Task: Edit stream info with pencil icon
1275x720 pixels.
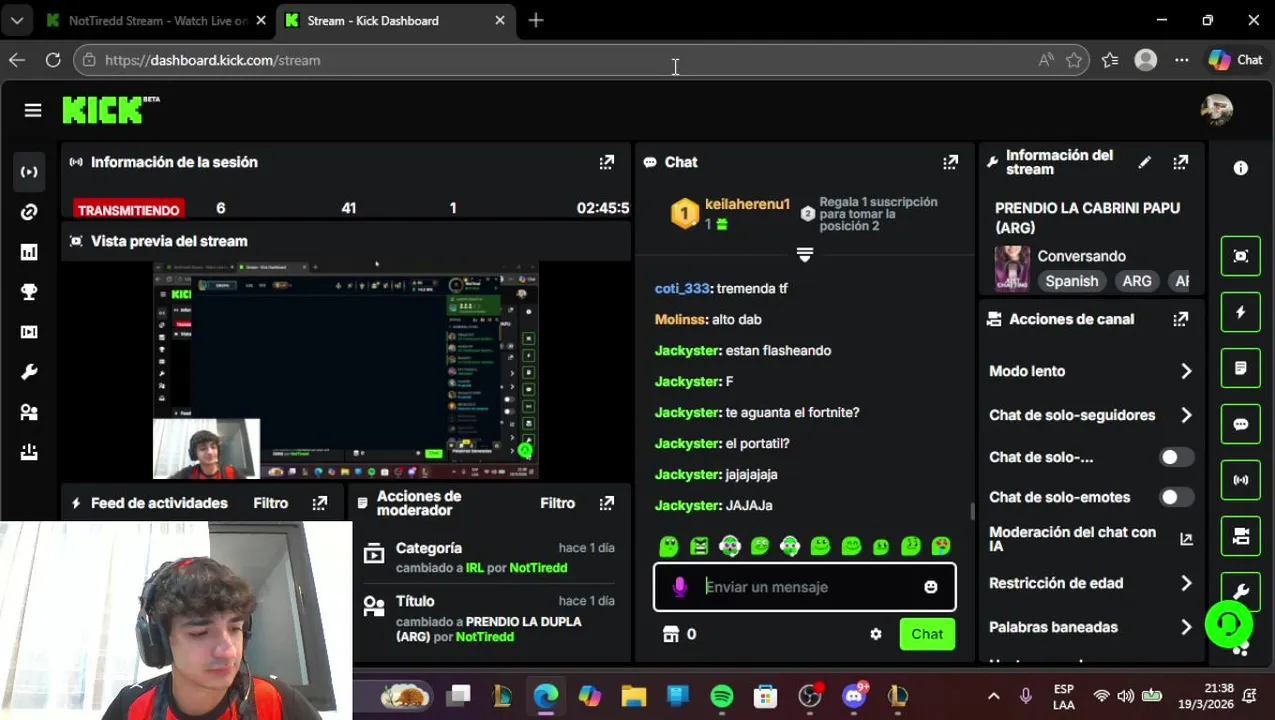Action: 1145,162
